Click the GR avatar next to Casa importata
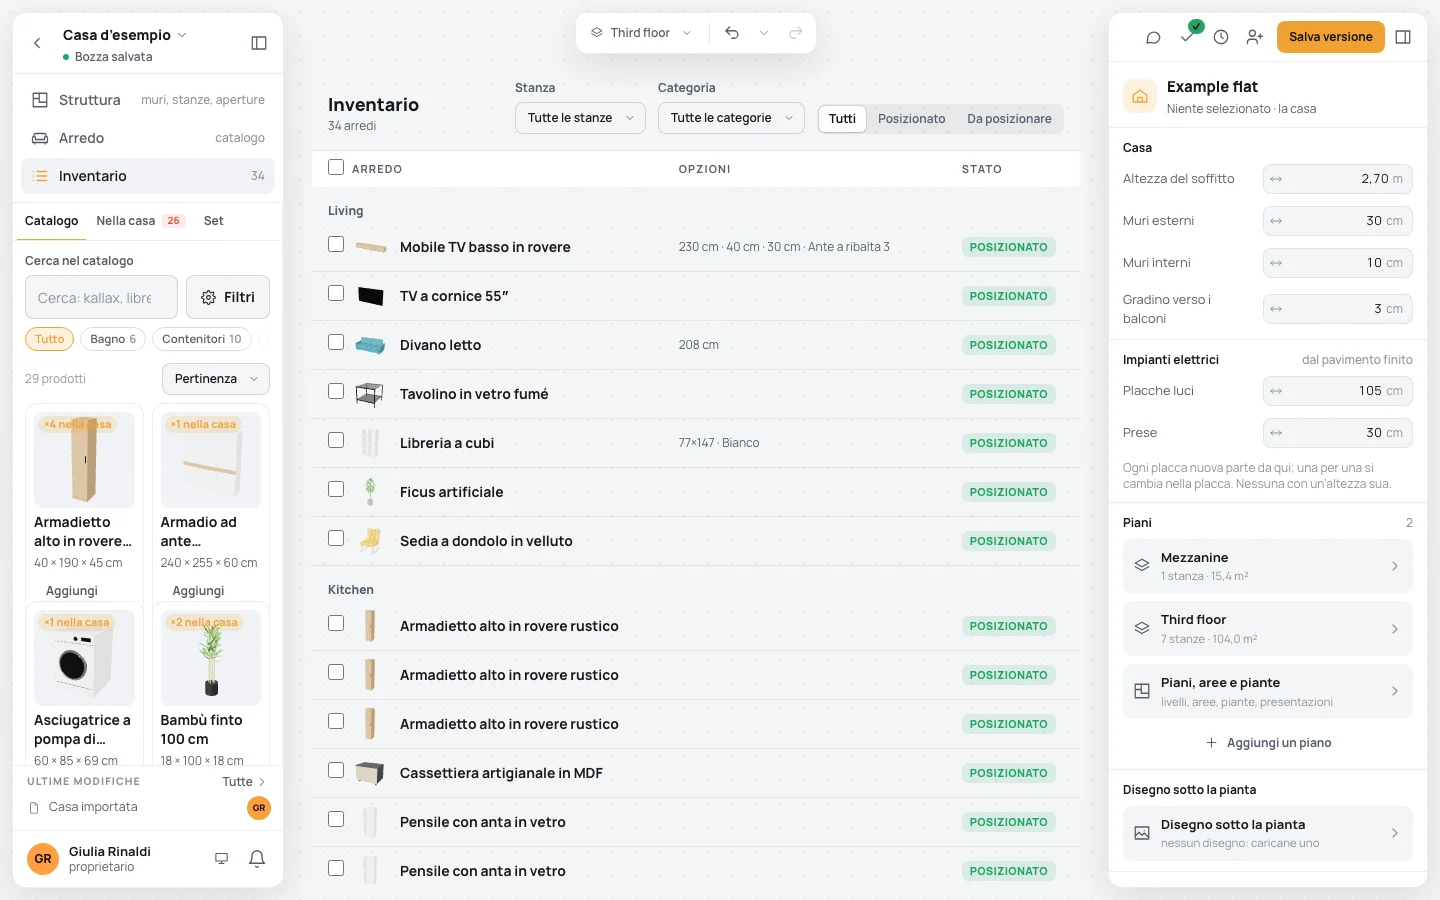Image resolution: width=1440 pixels, height=900 pixels. [x=259, y=808]
